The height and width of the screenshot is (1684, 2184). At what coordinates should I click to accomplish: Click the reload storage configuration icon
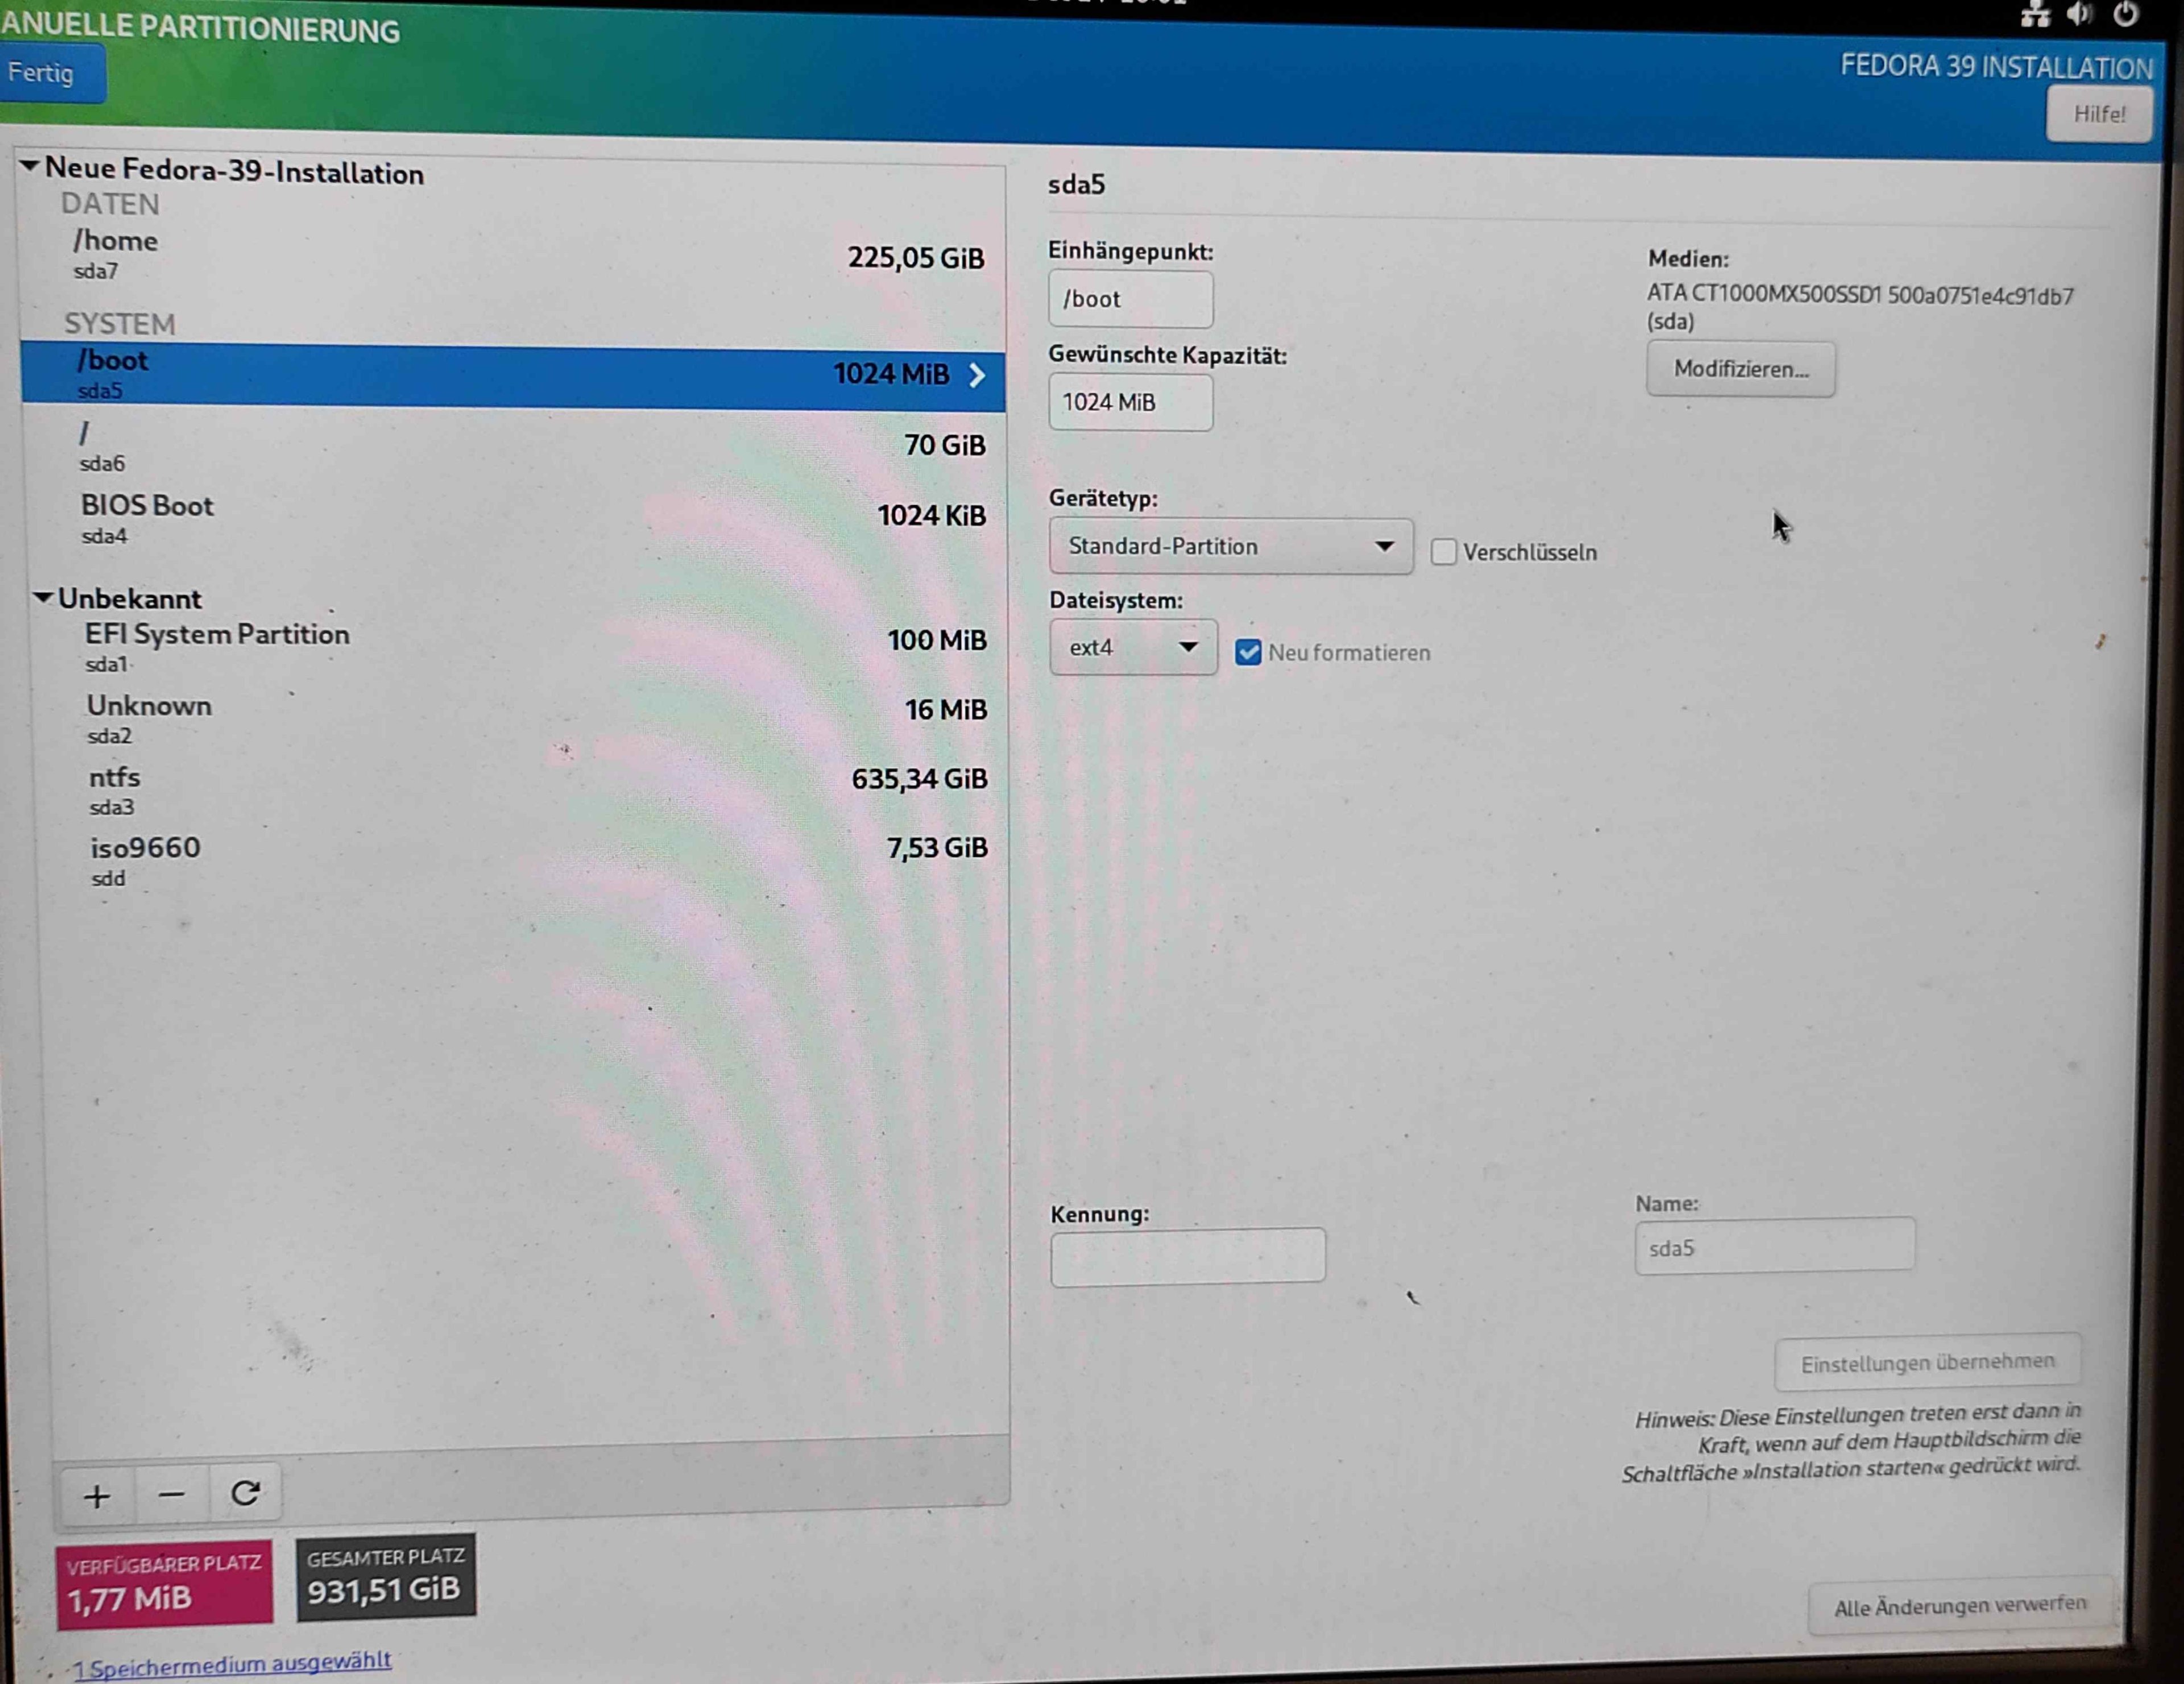[245, 1494]
